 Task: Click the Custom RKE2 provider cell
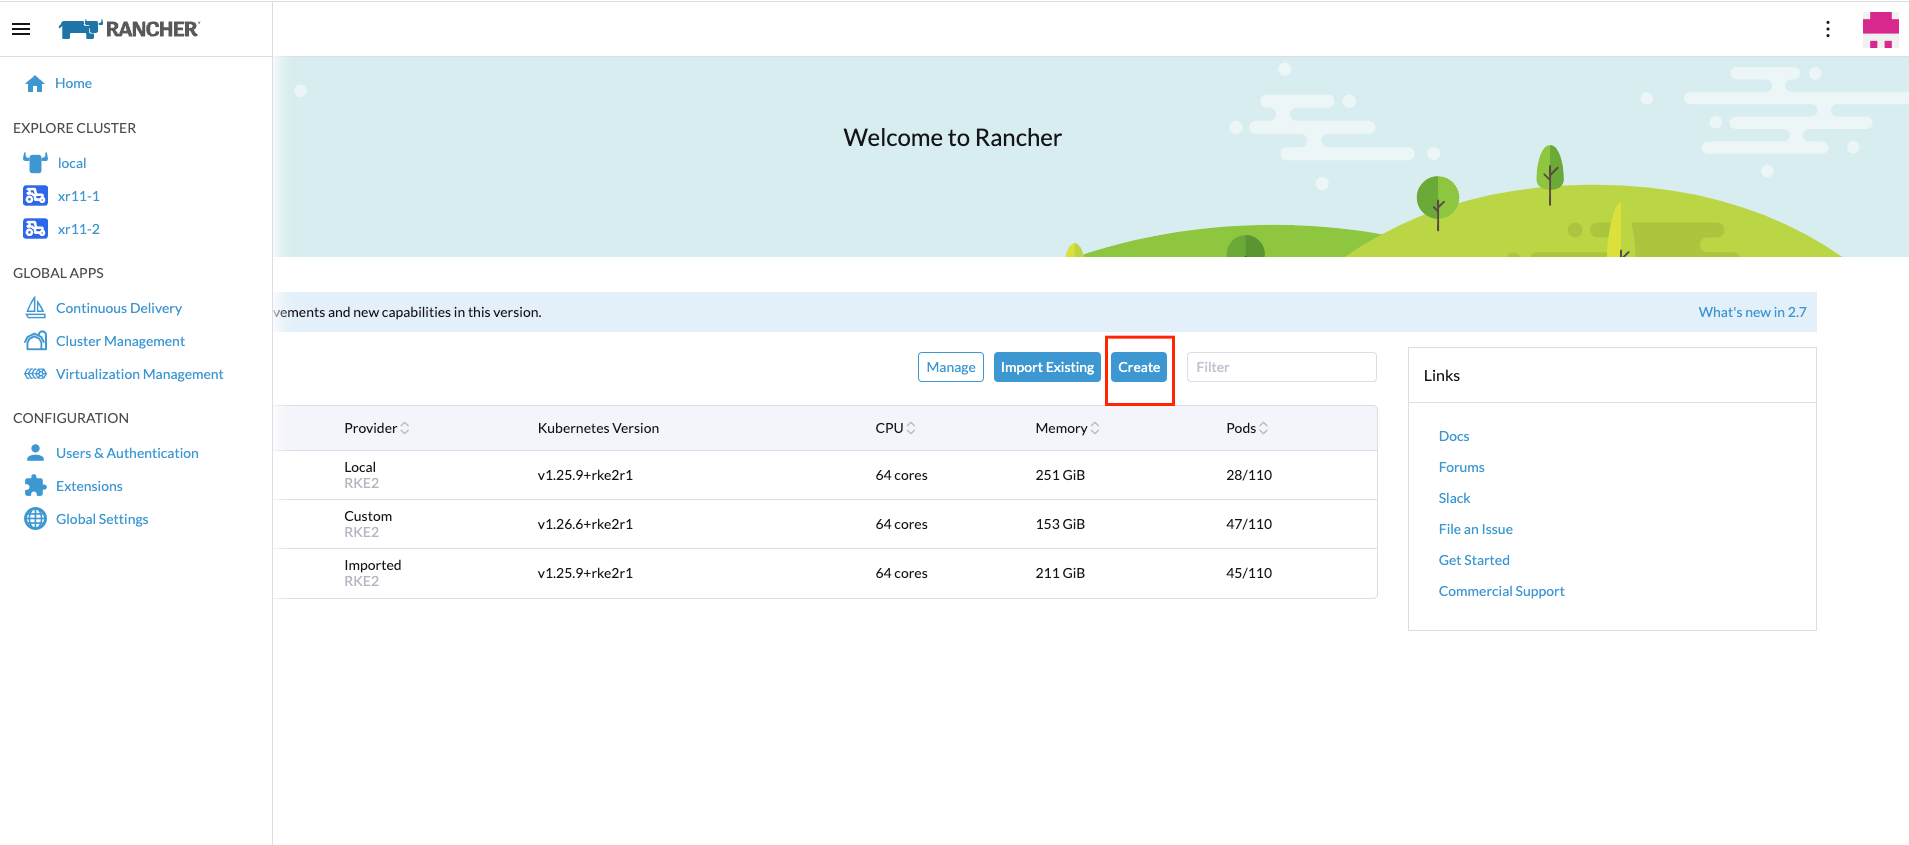click(x=368, y=524)
